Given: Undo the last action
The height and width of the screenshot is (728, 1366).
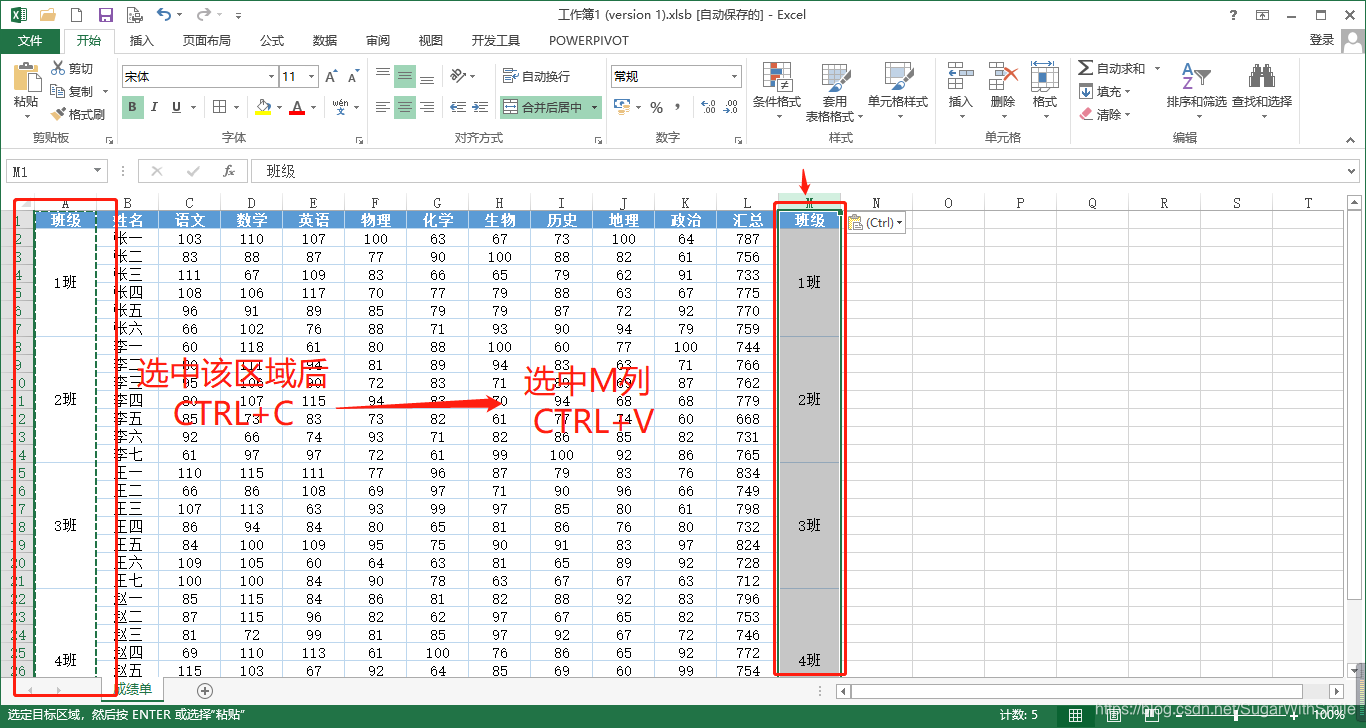Looking at the screenshot, I should pos(163,15).
